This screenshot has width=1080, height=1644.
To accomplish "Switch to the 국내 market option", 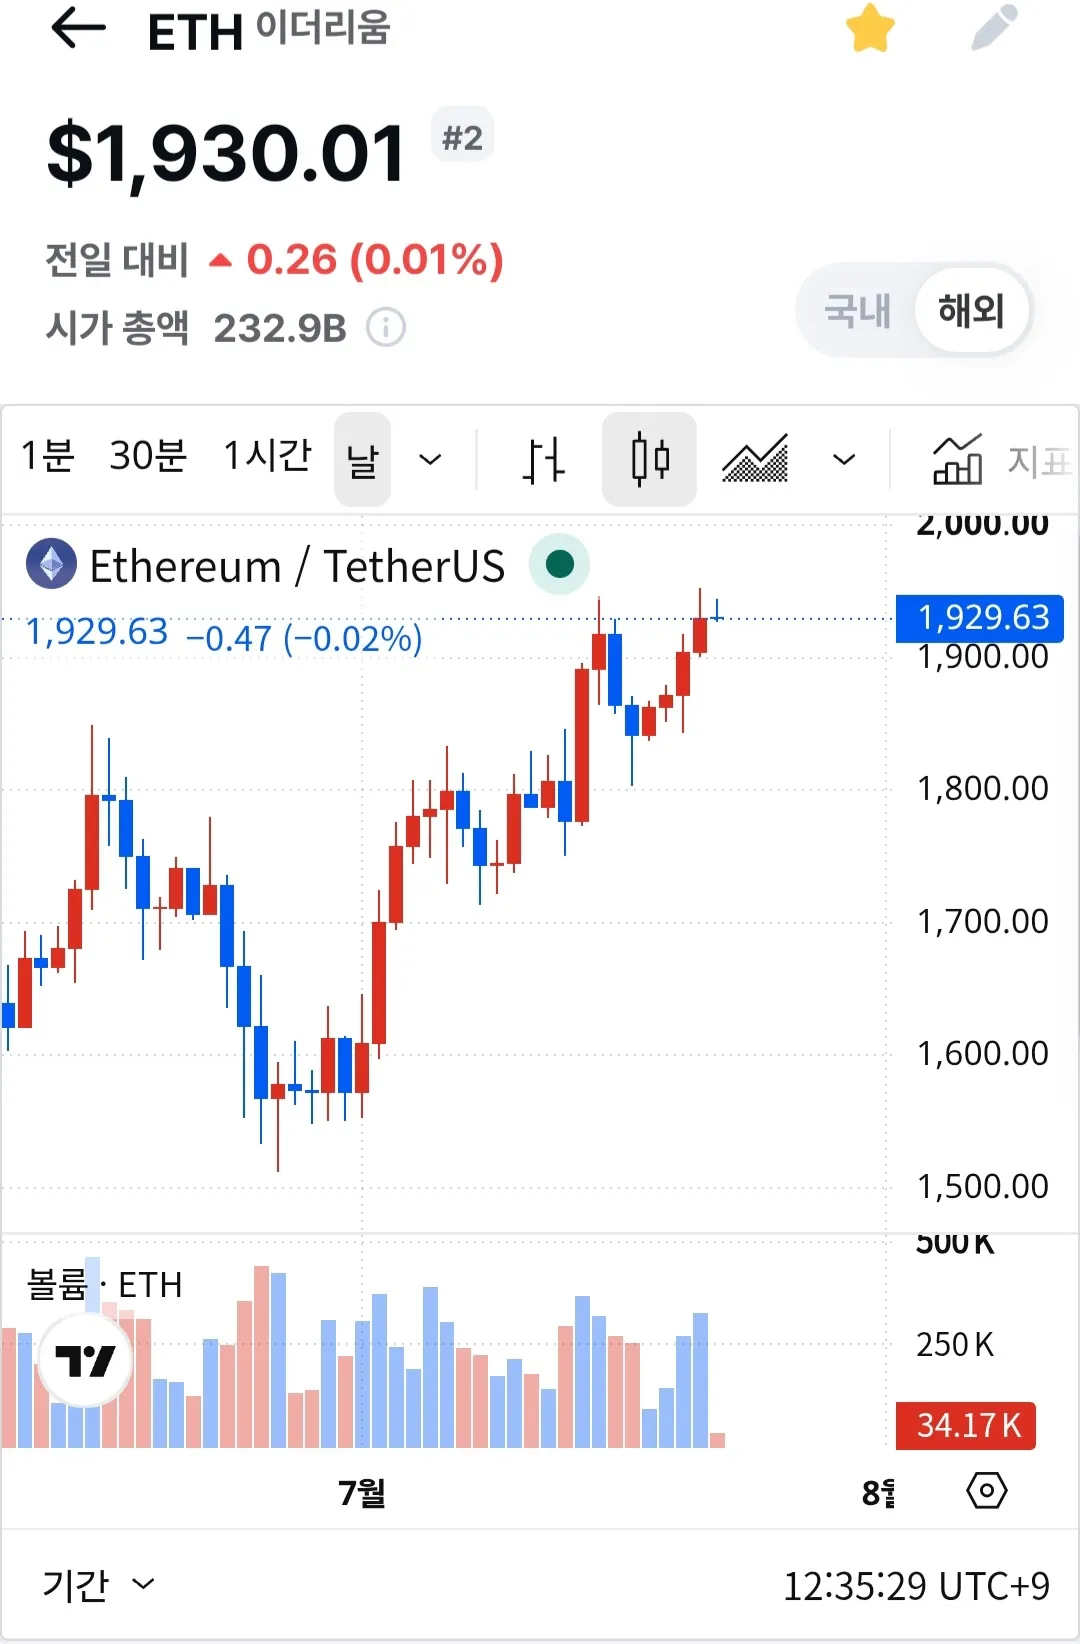I will pyautogui.click(x=857, y=311).
